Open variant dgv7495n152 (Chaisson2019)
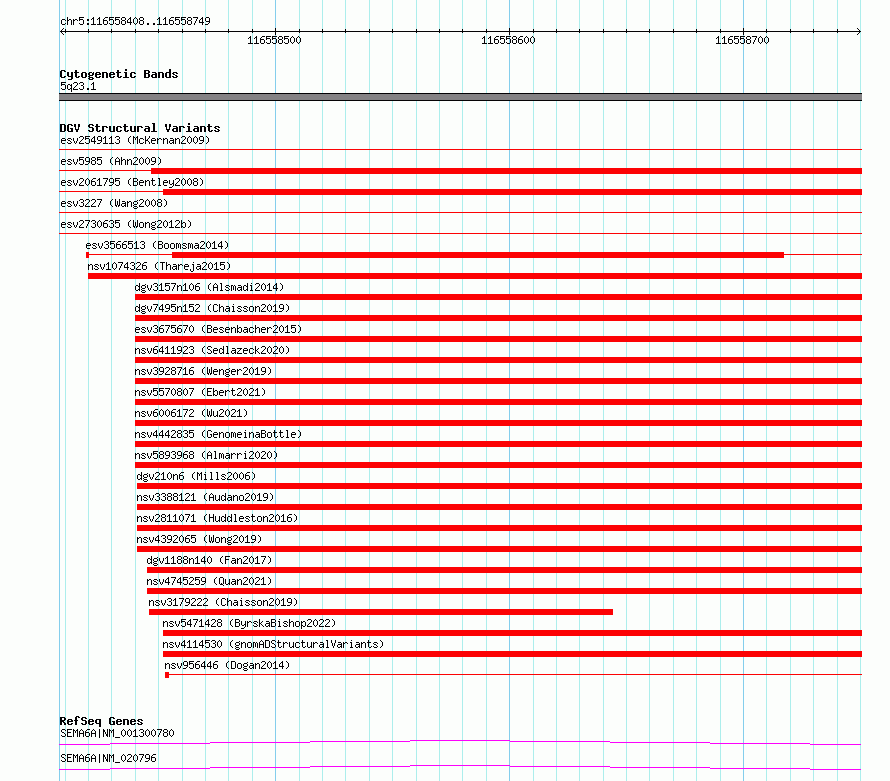This screenshot has width=890, height=781. pyautogui.click(x=212, y=308)
